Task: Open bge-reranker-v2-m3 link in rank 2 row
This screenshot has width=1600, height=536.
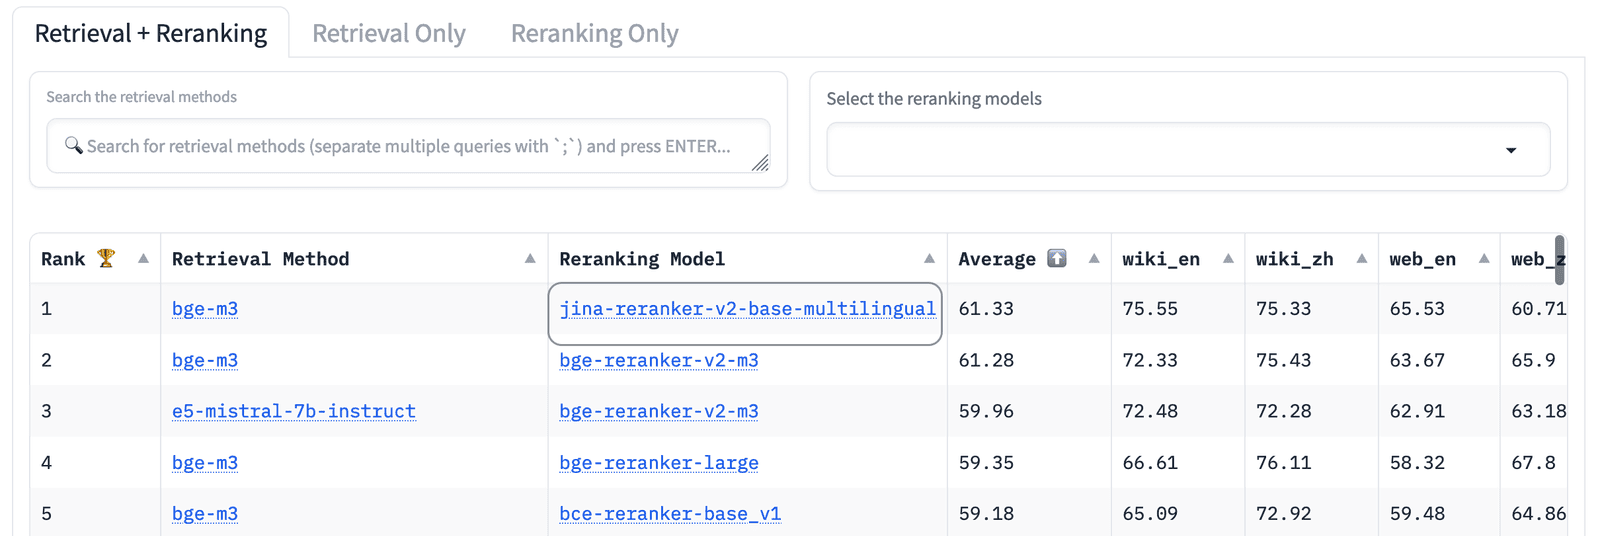Action: tap(659, 360)
